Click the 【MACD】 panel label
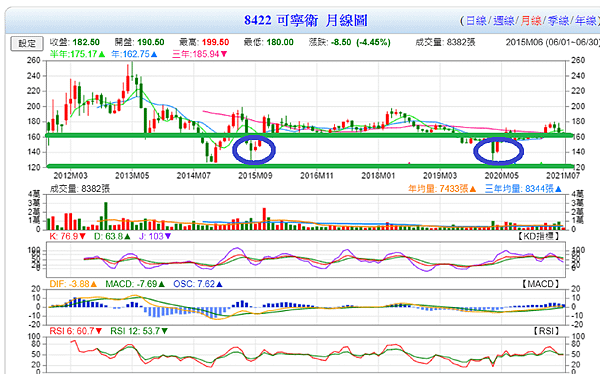The height and width of the screenshot is (374, 600). coord(540,284)
